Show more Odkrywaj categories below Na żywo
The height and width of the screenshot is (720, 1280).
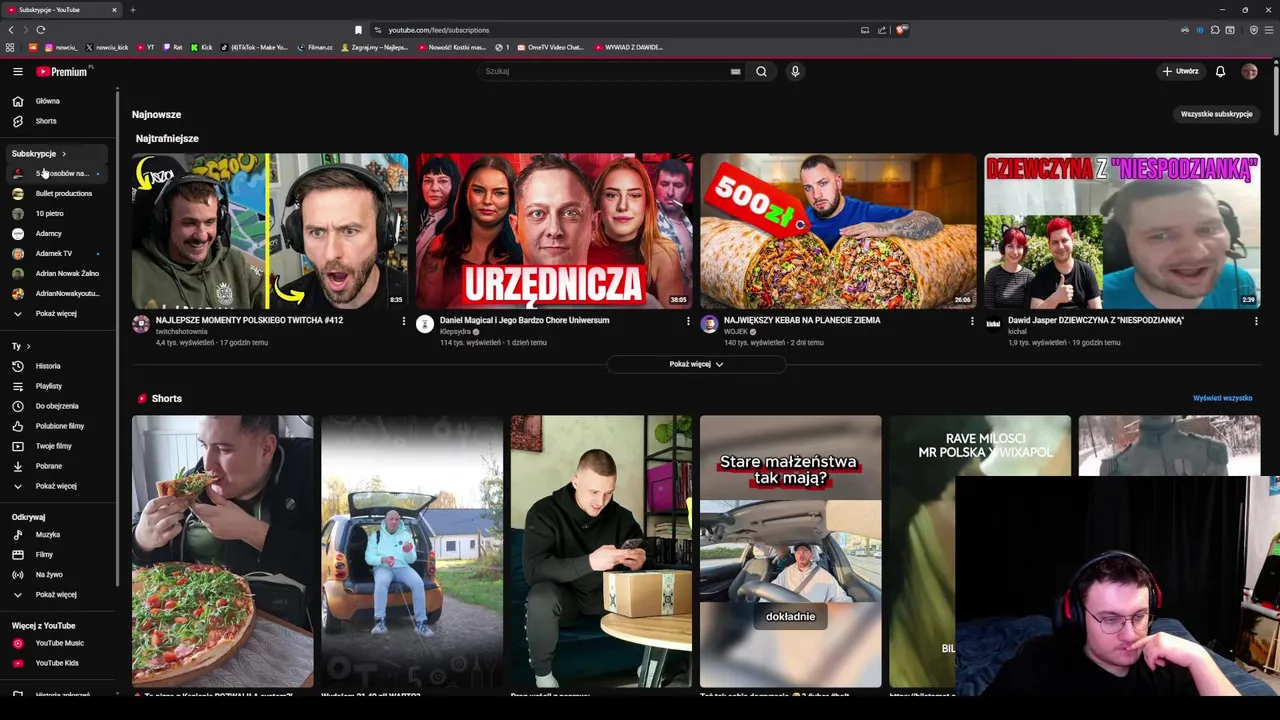click(58, 595)
